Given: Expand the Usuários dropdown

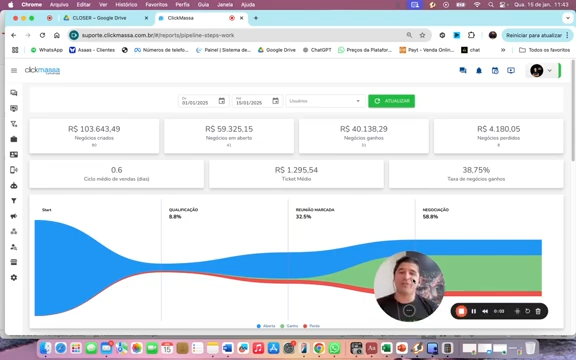Looking at the screenshot, I should pyautogui.click(x=325, y=101).
